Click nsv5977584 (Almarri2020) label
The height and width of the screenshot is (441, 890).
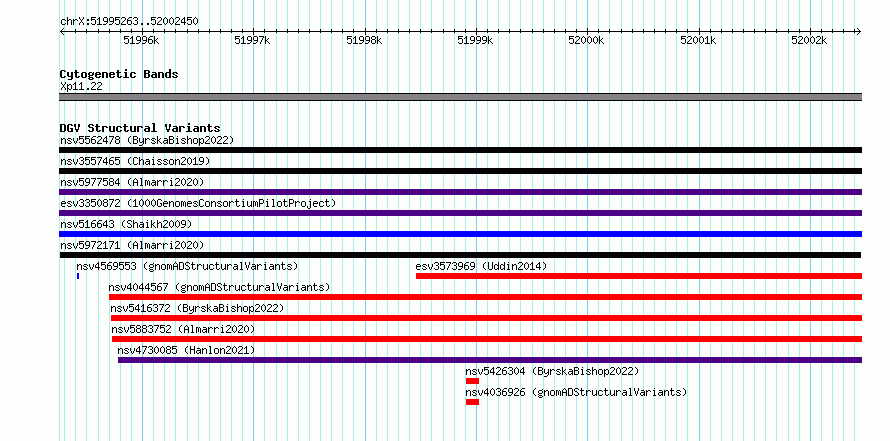click(132, 182)
